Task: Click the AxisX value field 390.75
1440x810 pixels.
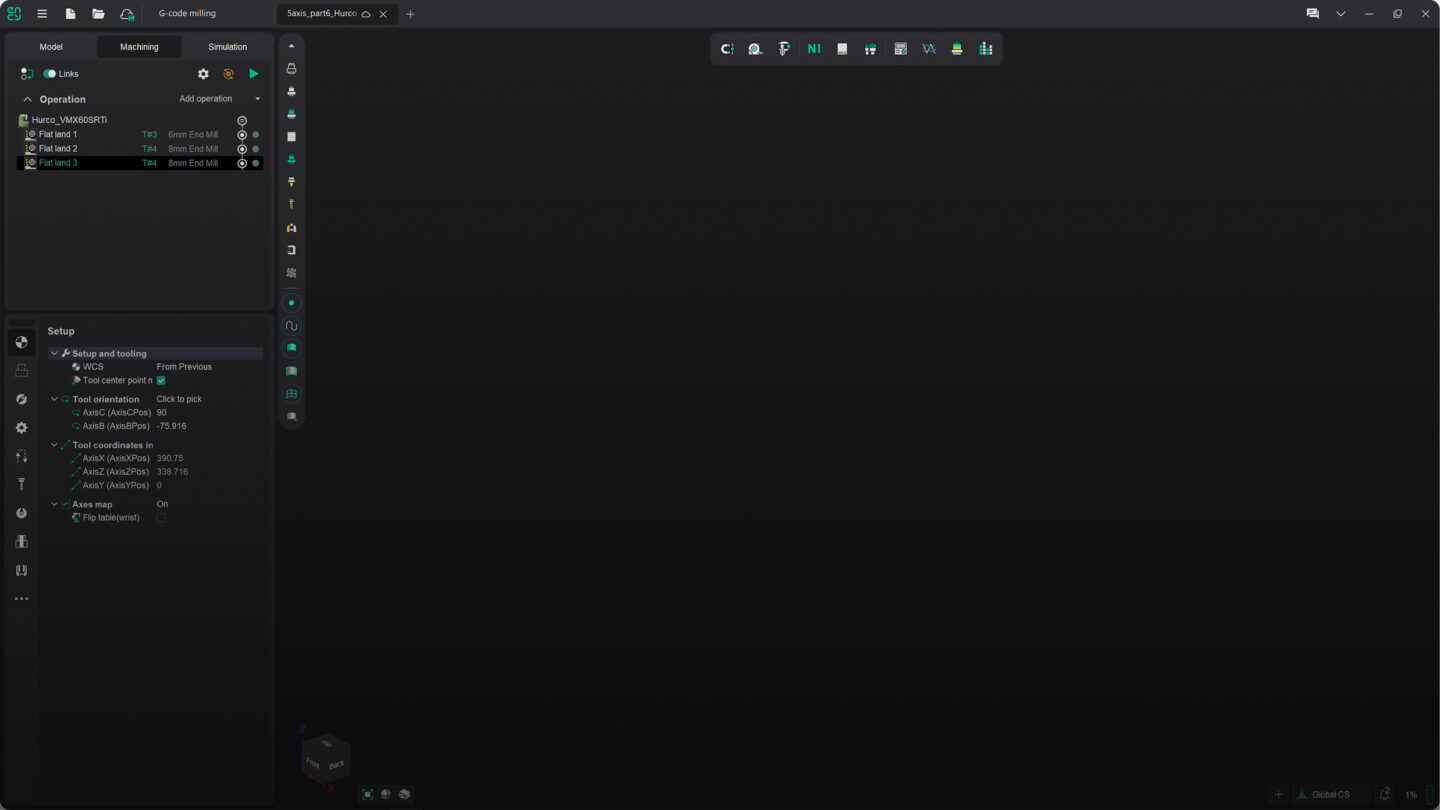Action: tap(170, 458)
